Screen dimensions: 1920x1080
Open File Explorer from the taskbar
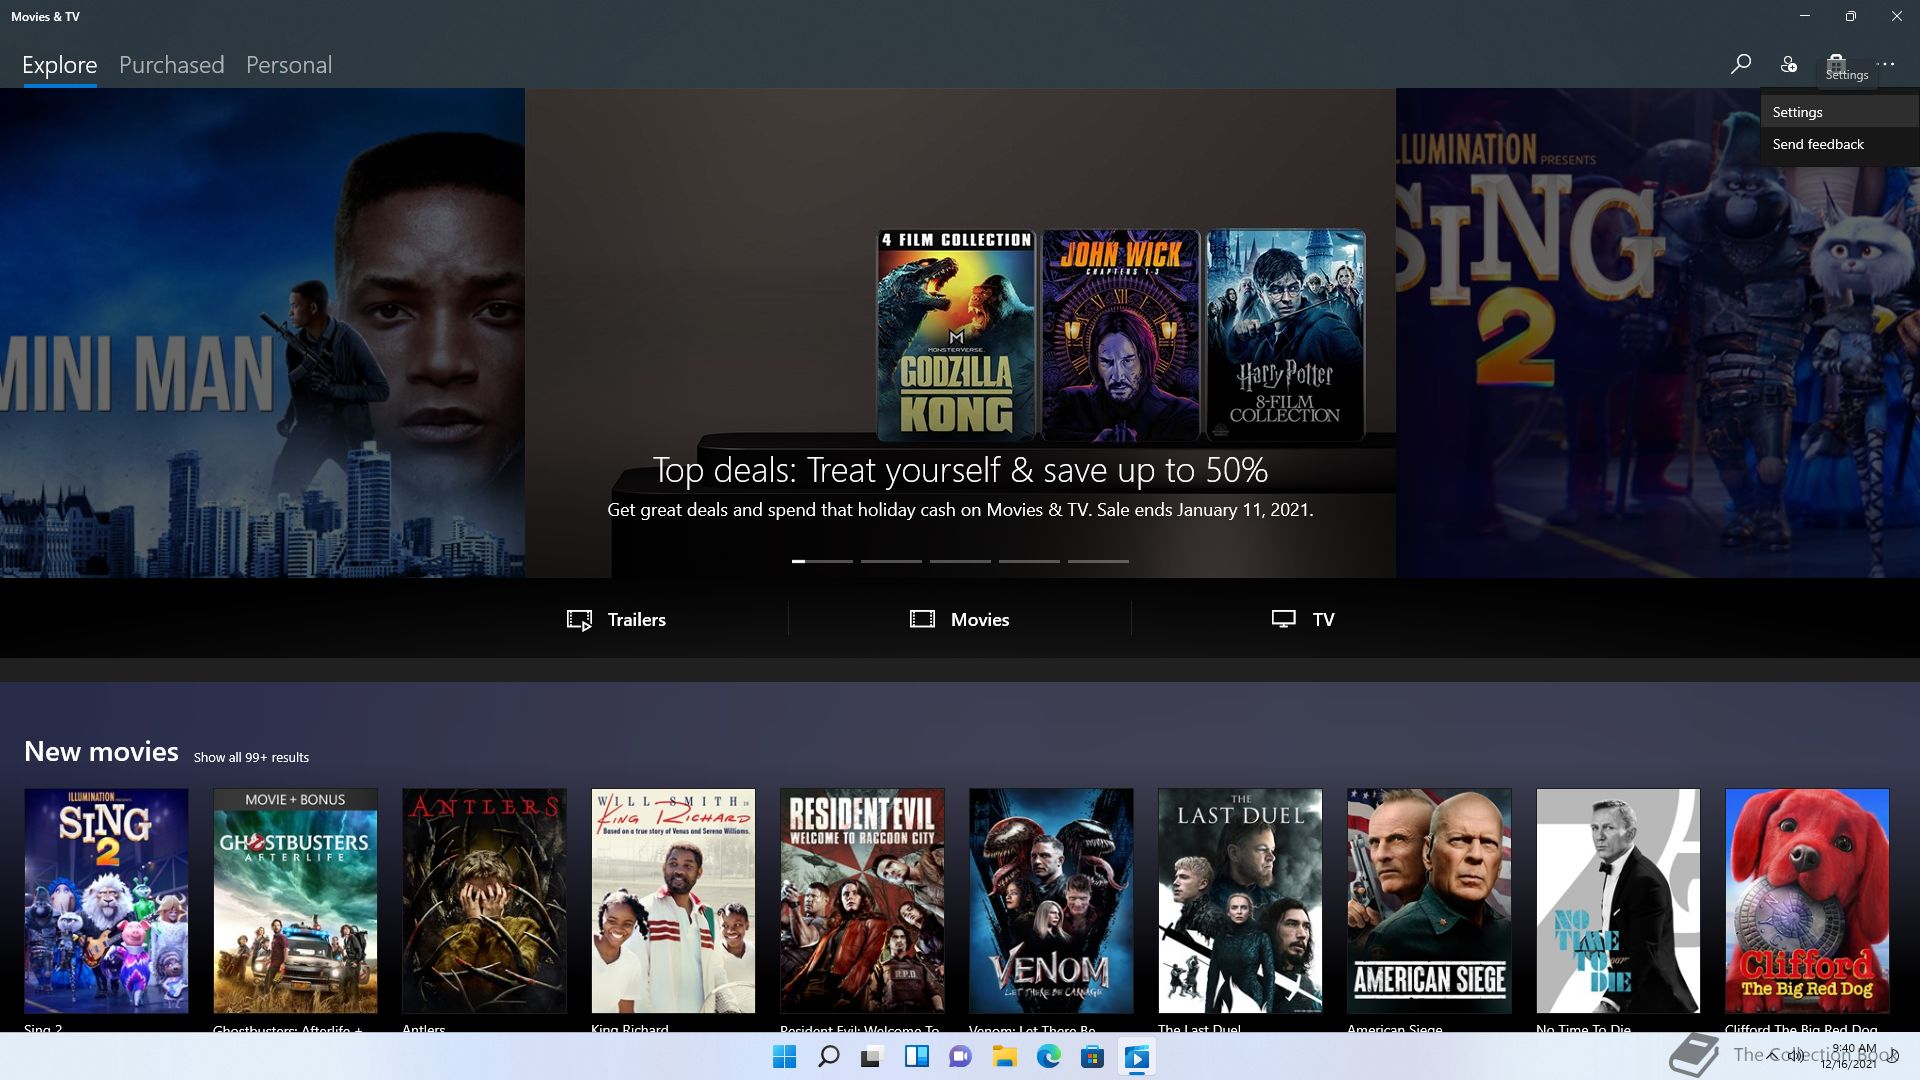1004,1057
